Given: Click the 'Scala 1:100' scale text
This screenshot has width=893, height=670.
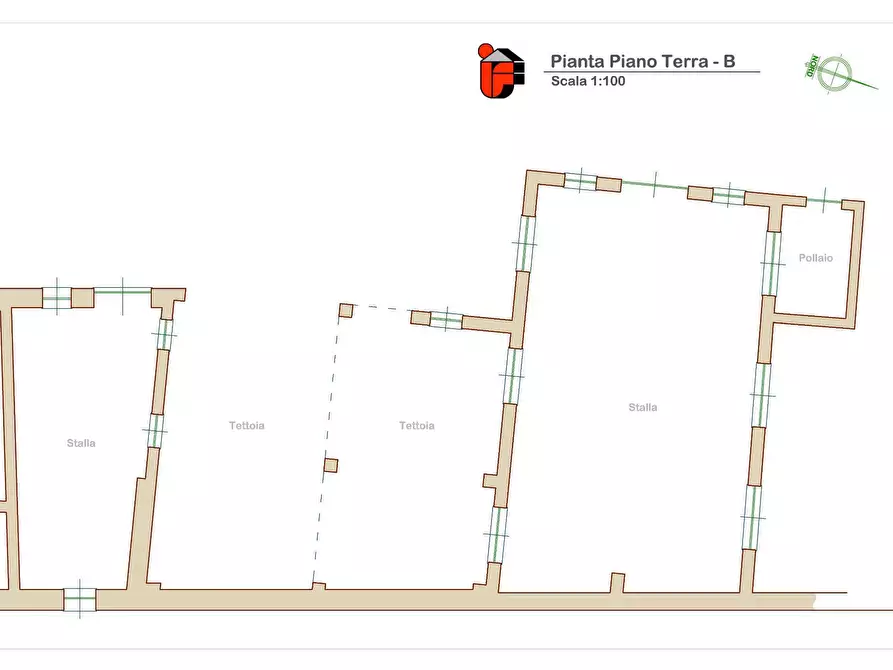Looking at the screenshot, I should (588, 81).
